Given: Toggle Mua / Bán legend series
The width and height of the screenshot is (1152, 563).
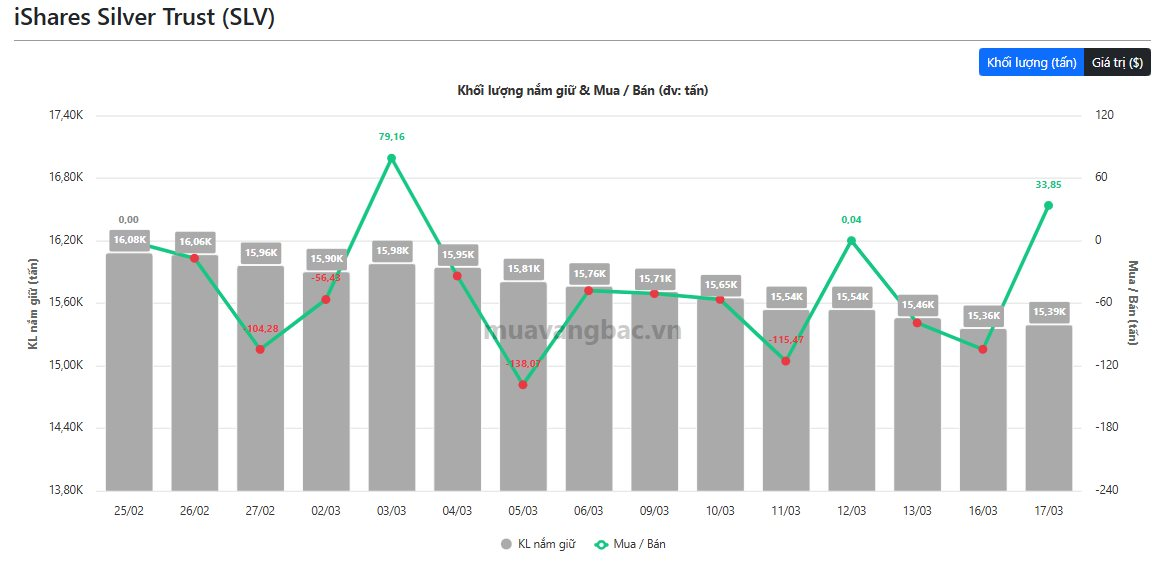Looking at the screenshot, I should tap(639, 544).
